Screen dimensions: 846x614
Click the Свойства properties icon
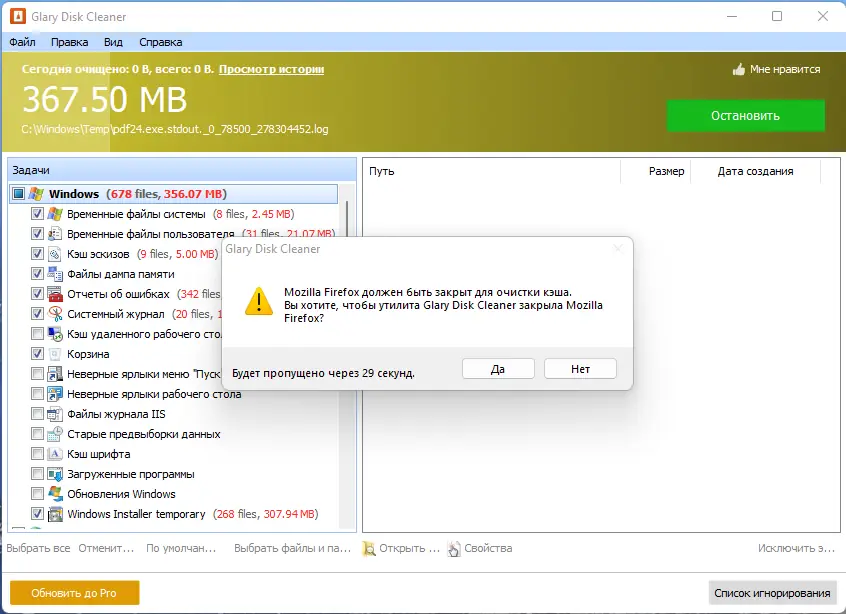[x=454, y=548]
